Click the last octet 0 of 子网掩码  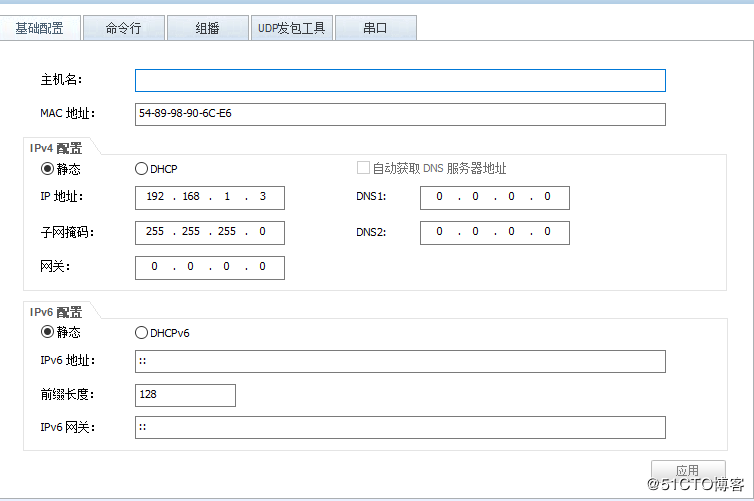click(262, 231)
